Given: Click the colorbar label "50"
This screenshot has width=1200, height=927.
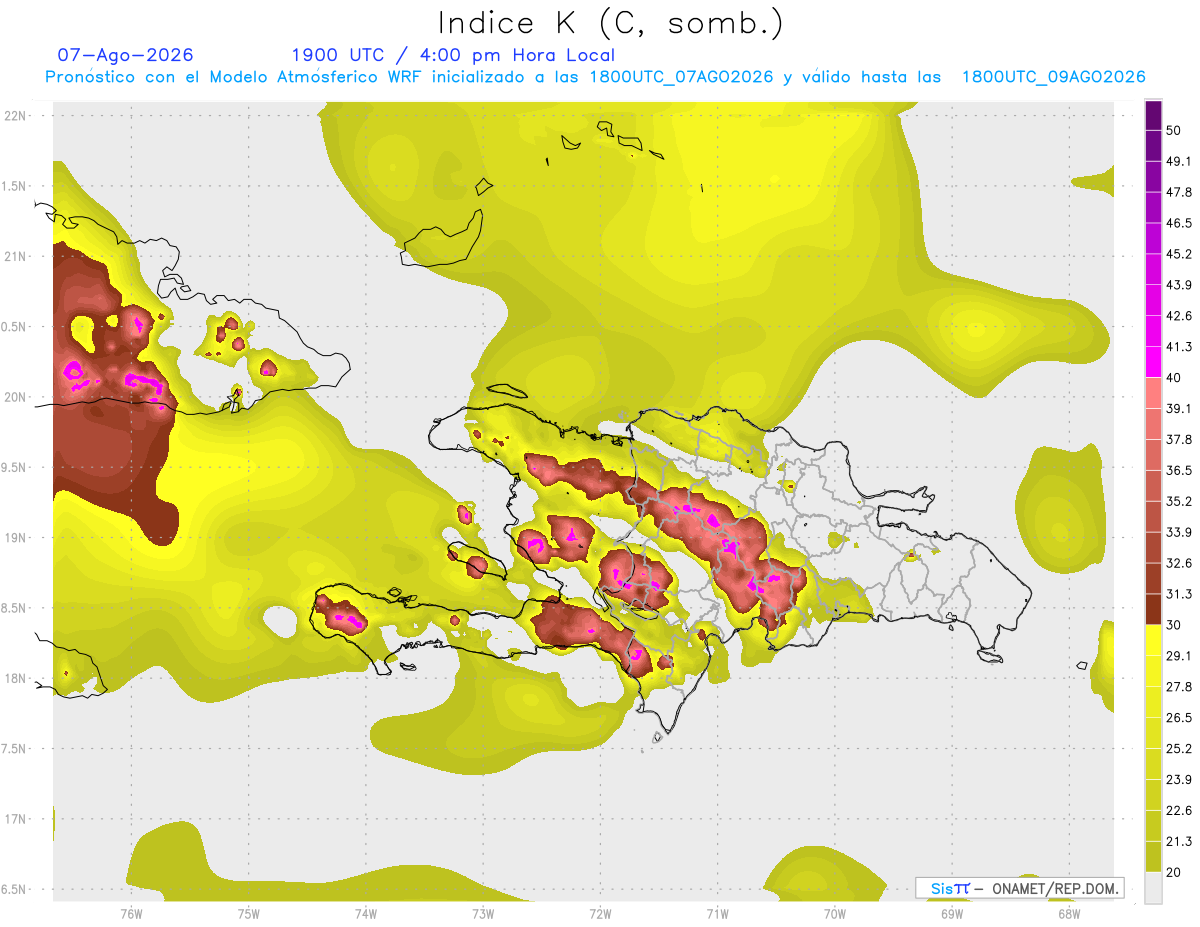Looking at the screenshot, I should 1174,131.
